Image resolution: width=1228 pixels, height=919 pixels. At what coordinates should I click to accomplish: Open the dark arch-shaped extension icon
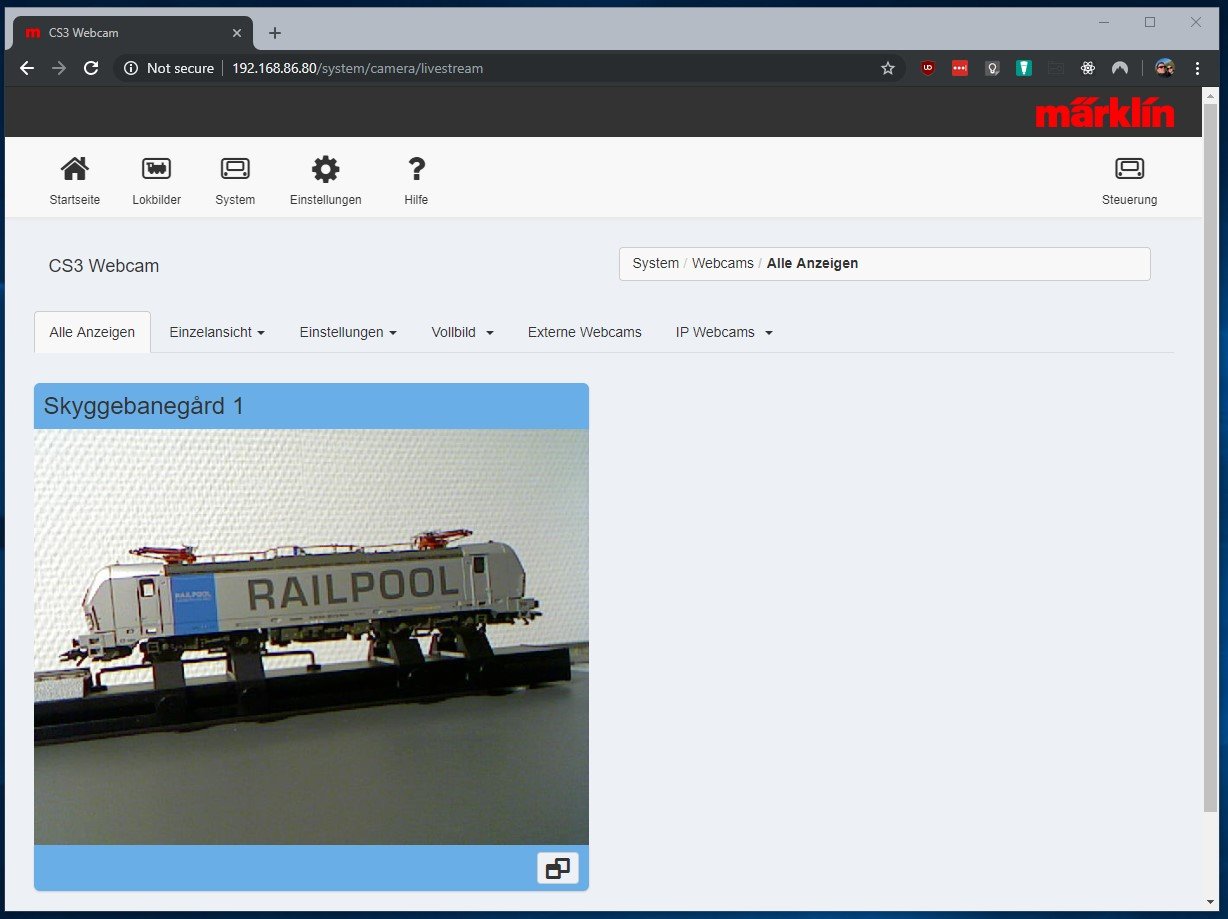click(1120, 68)
